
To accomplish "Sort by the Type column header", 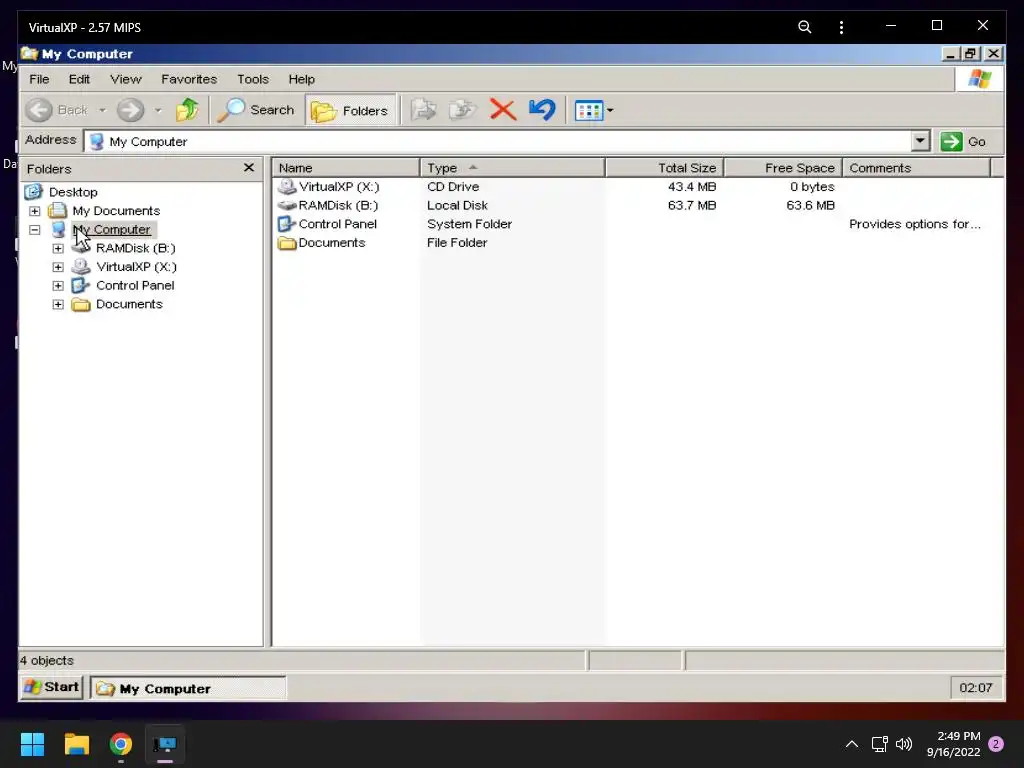I will (x=513, y=168).
